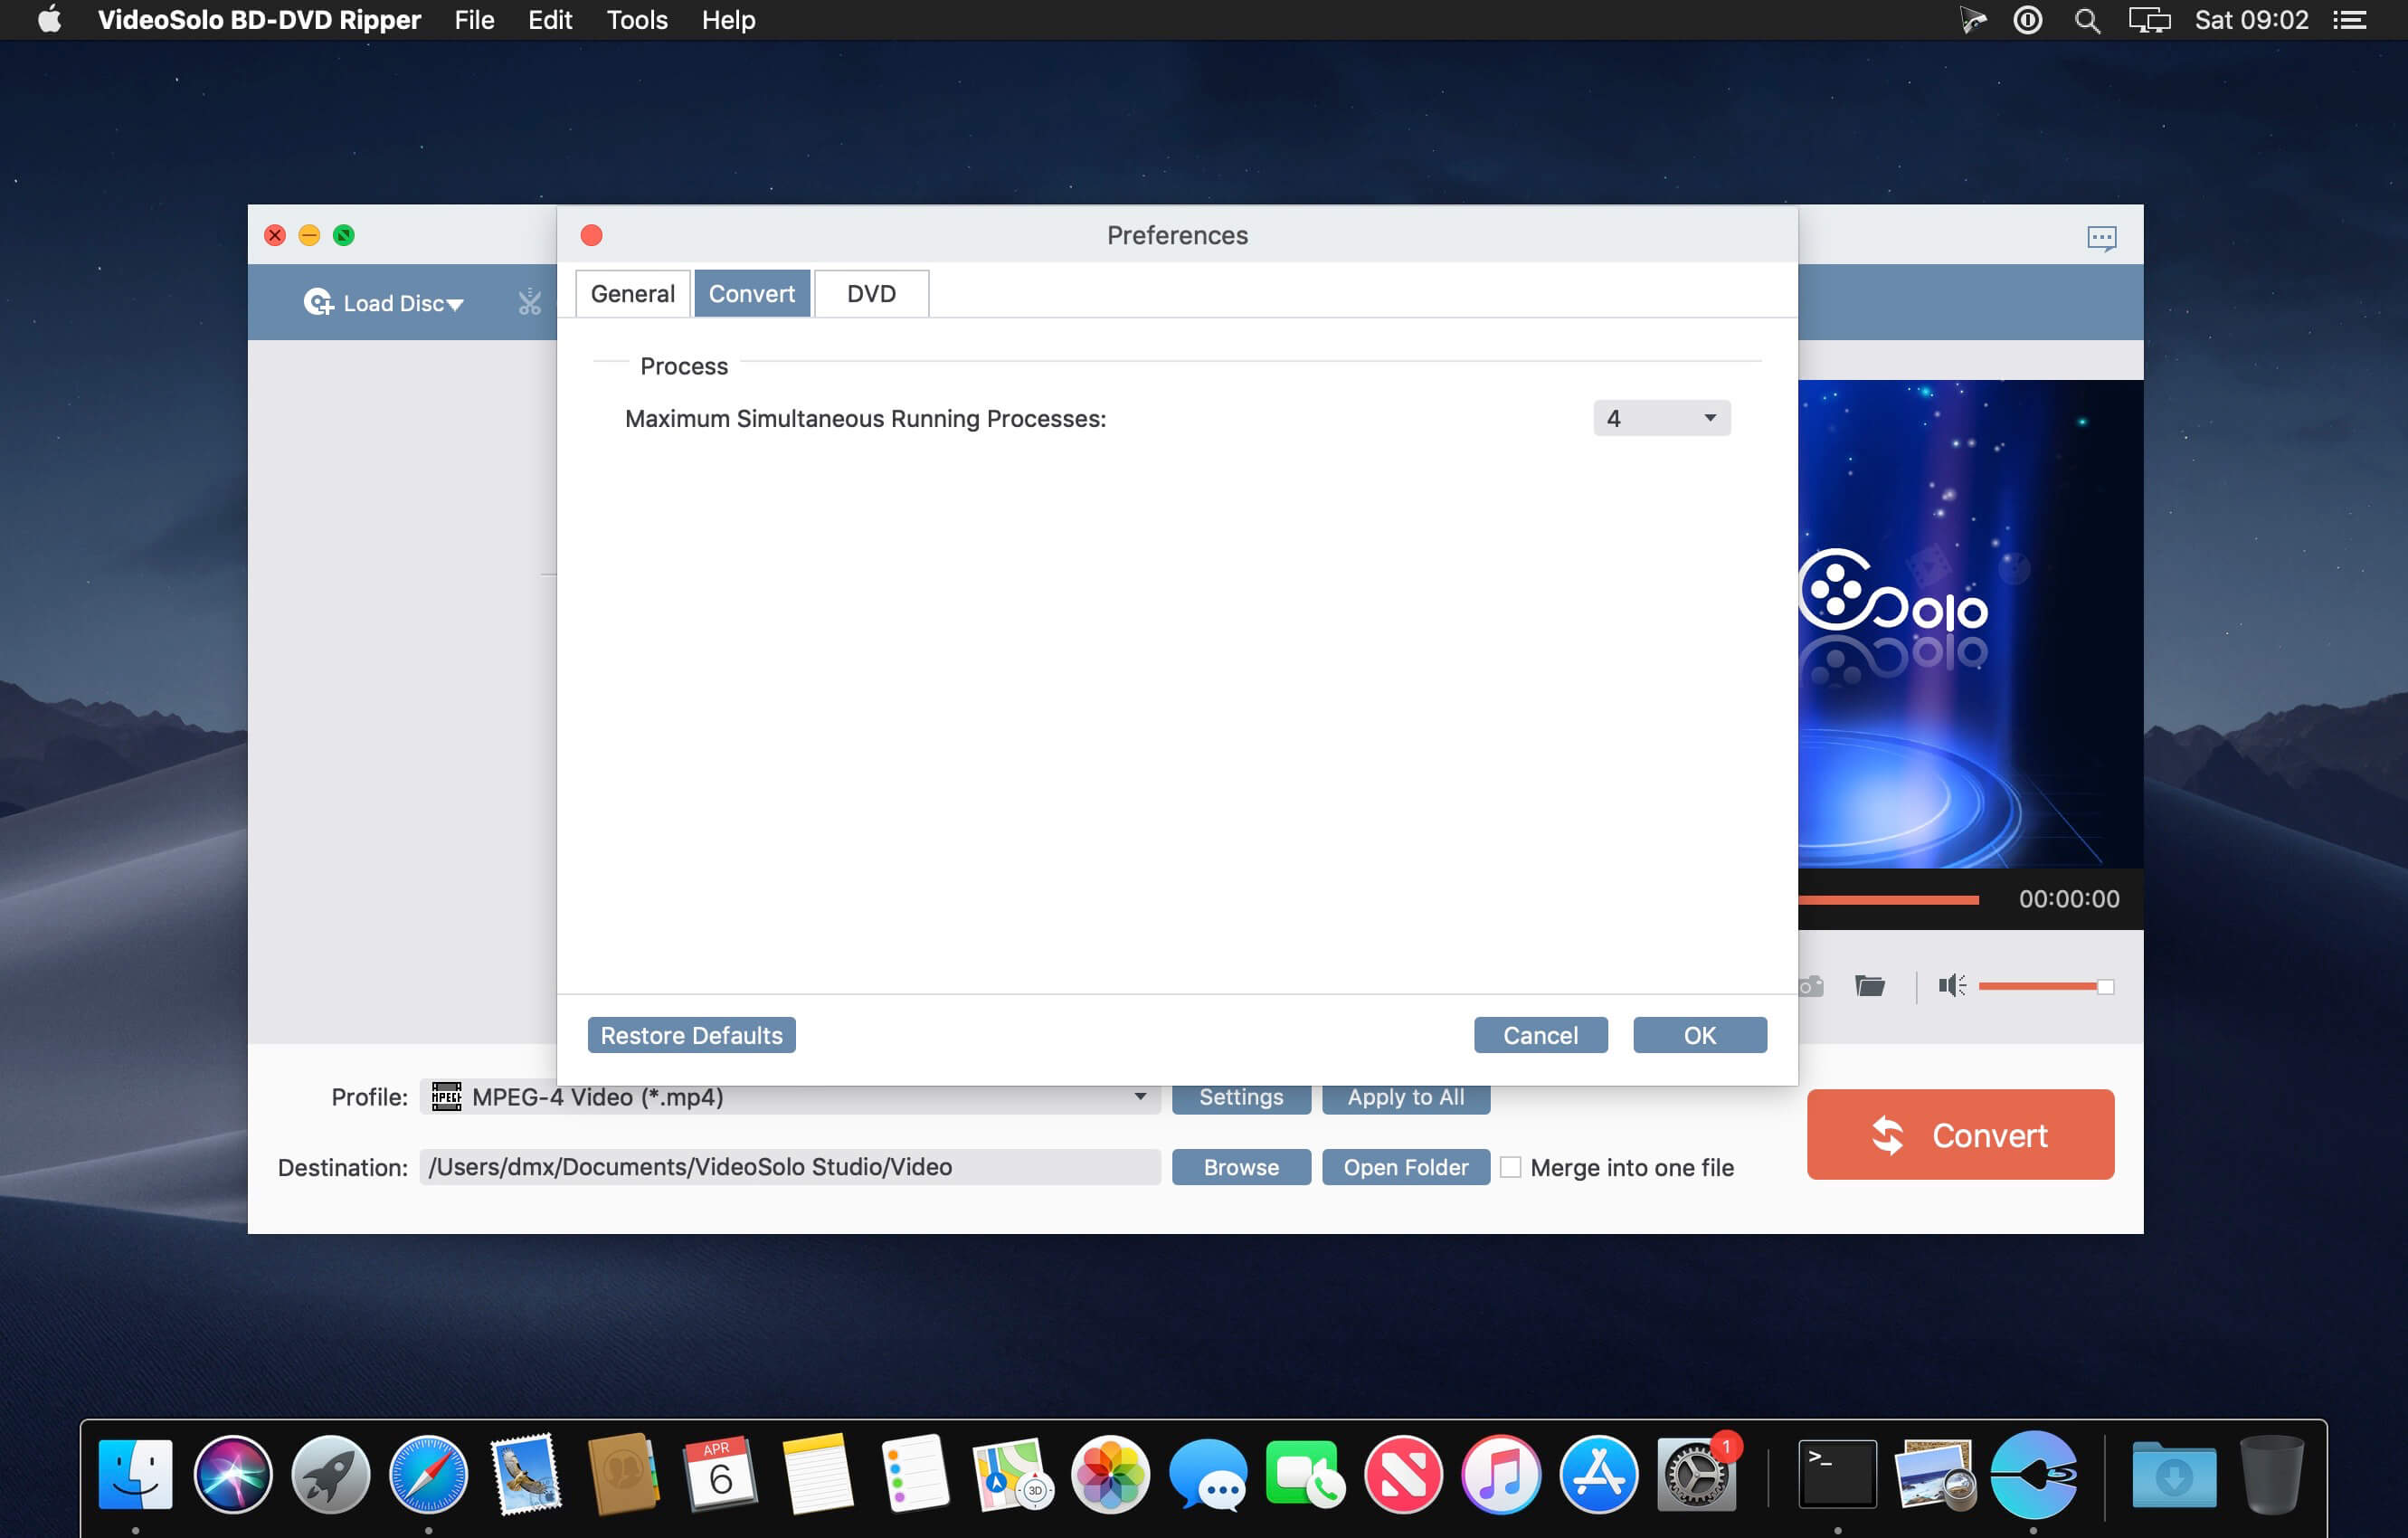Open the snapshot folder icon
This screenshot has width=2408, height=1538.
pyautogui.click(x=1869, y=986)
